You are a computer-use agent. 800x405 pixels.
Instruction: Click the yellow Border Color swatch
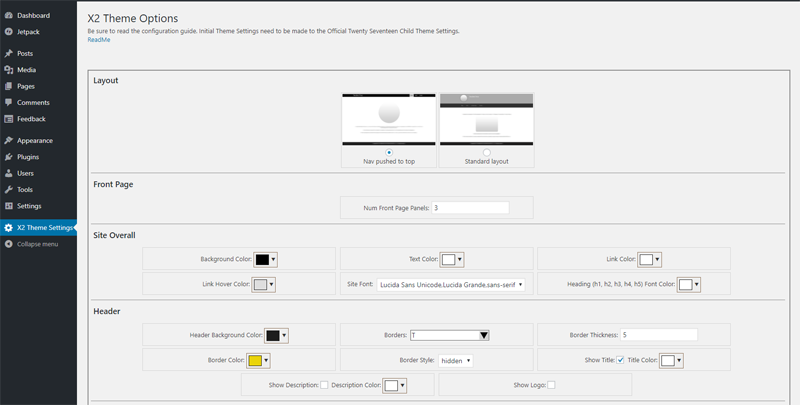[255, 361]
